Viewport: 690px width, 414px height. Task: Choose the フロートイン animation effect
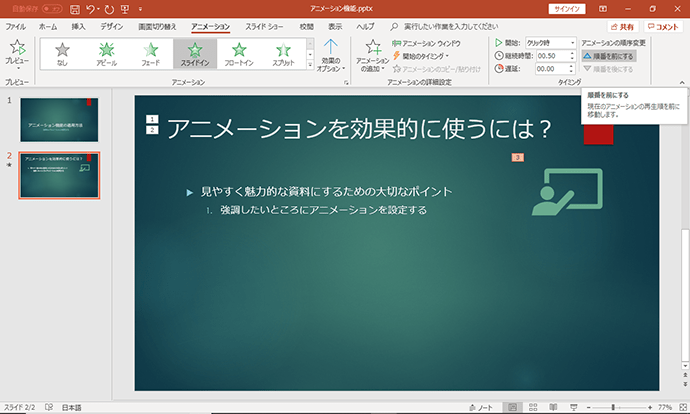(239, 54)
